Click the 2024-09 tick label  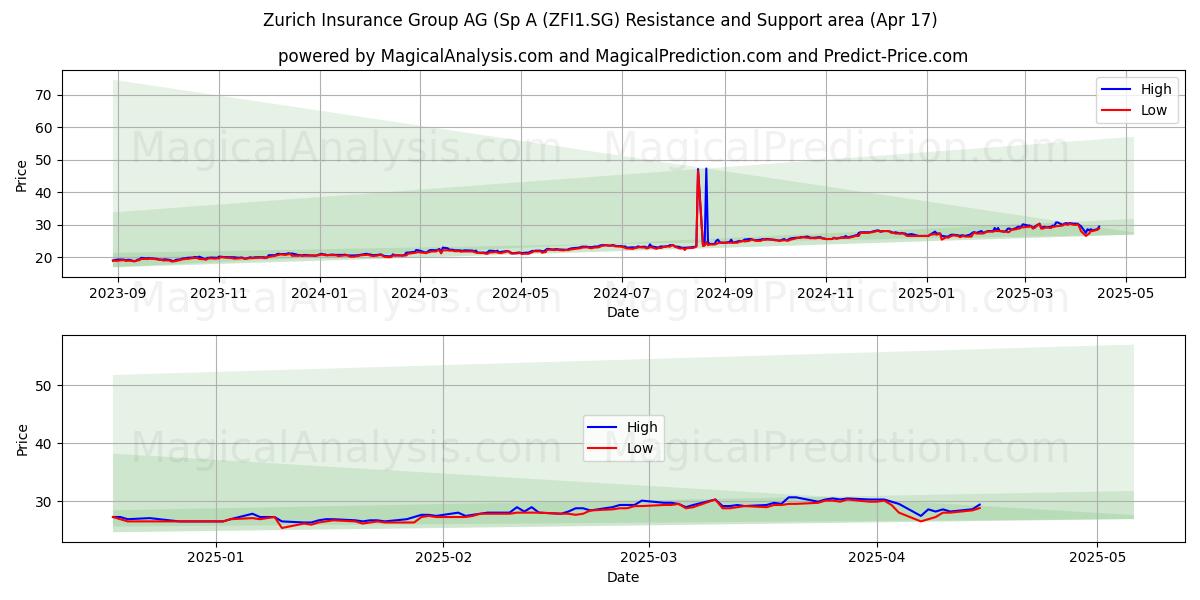724,293
